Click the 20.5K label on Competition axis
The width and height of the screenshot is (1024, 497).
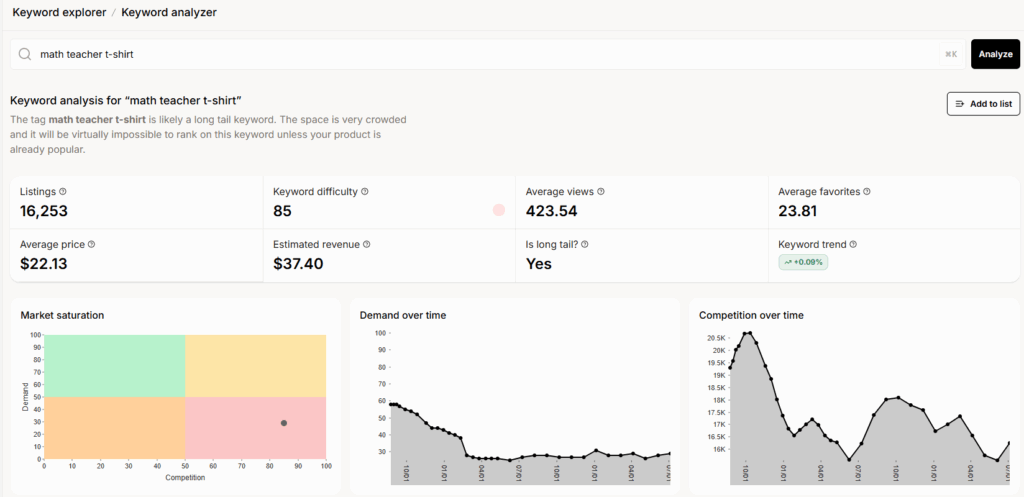[x=716, y=338]
